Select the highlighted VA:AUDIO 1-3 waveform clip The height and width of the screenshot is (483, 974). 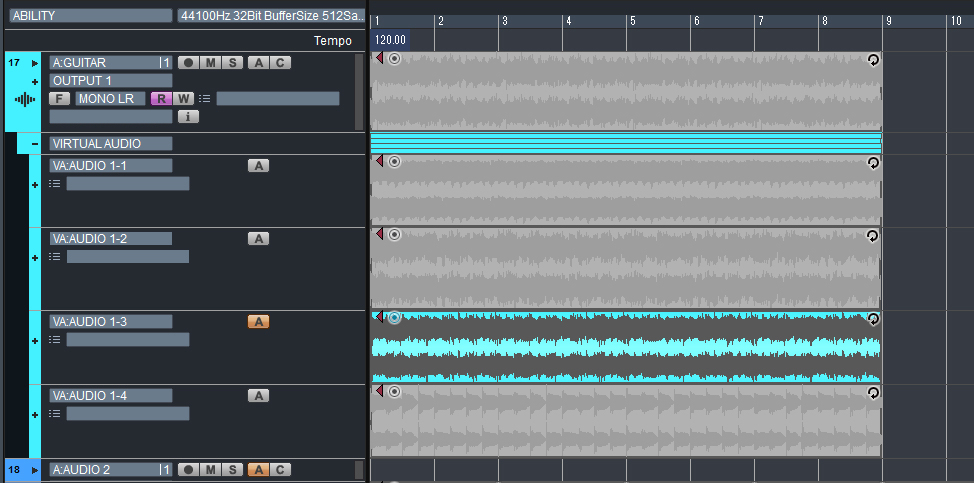pyautogui.click(x=626, y=348)
